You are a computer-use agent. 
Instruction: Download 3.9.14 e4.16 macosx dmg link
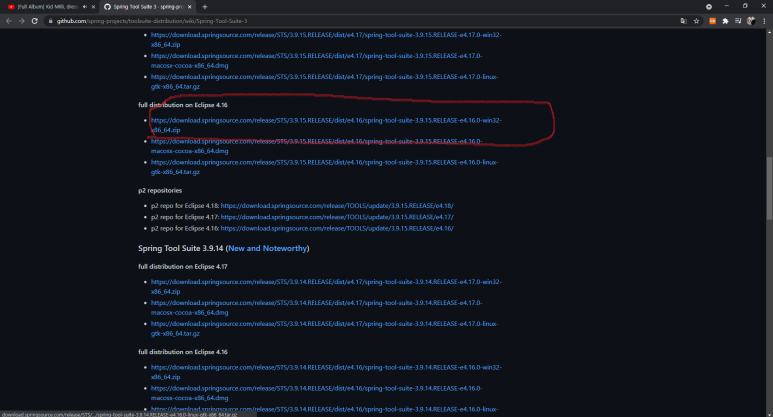point(316,393)
